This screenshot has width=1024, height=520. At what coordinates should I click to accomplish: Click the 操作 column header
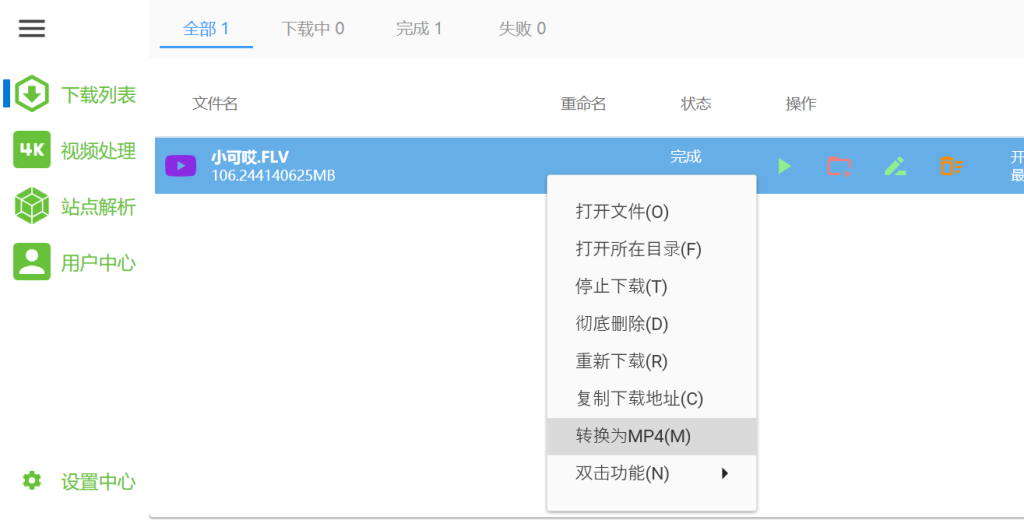tap(801, 104)
